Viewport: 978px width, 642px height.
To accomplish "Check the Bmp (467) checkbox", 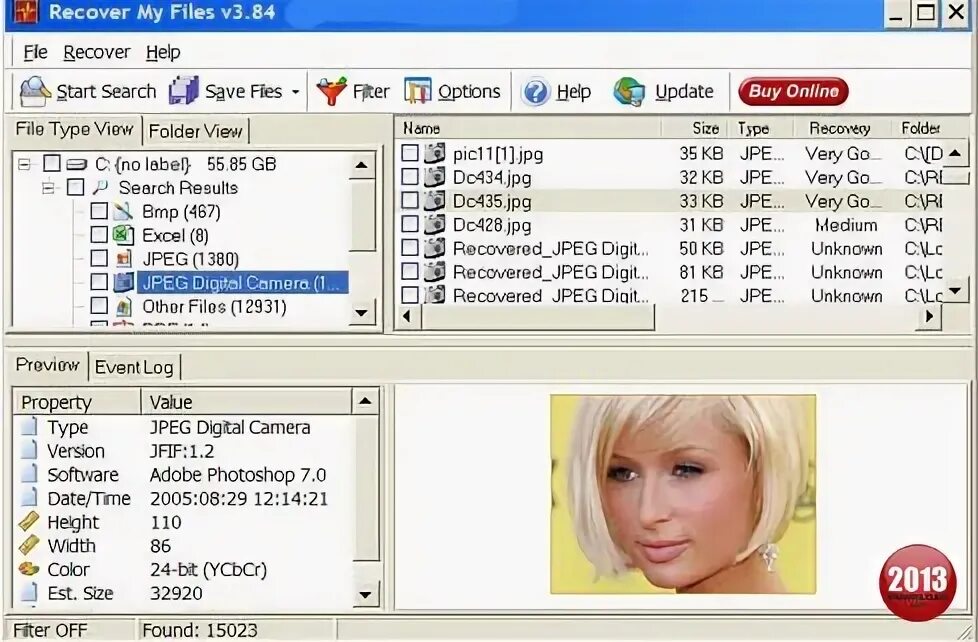I will (x=99, y=212).
